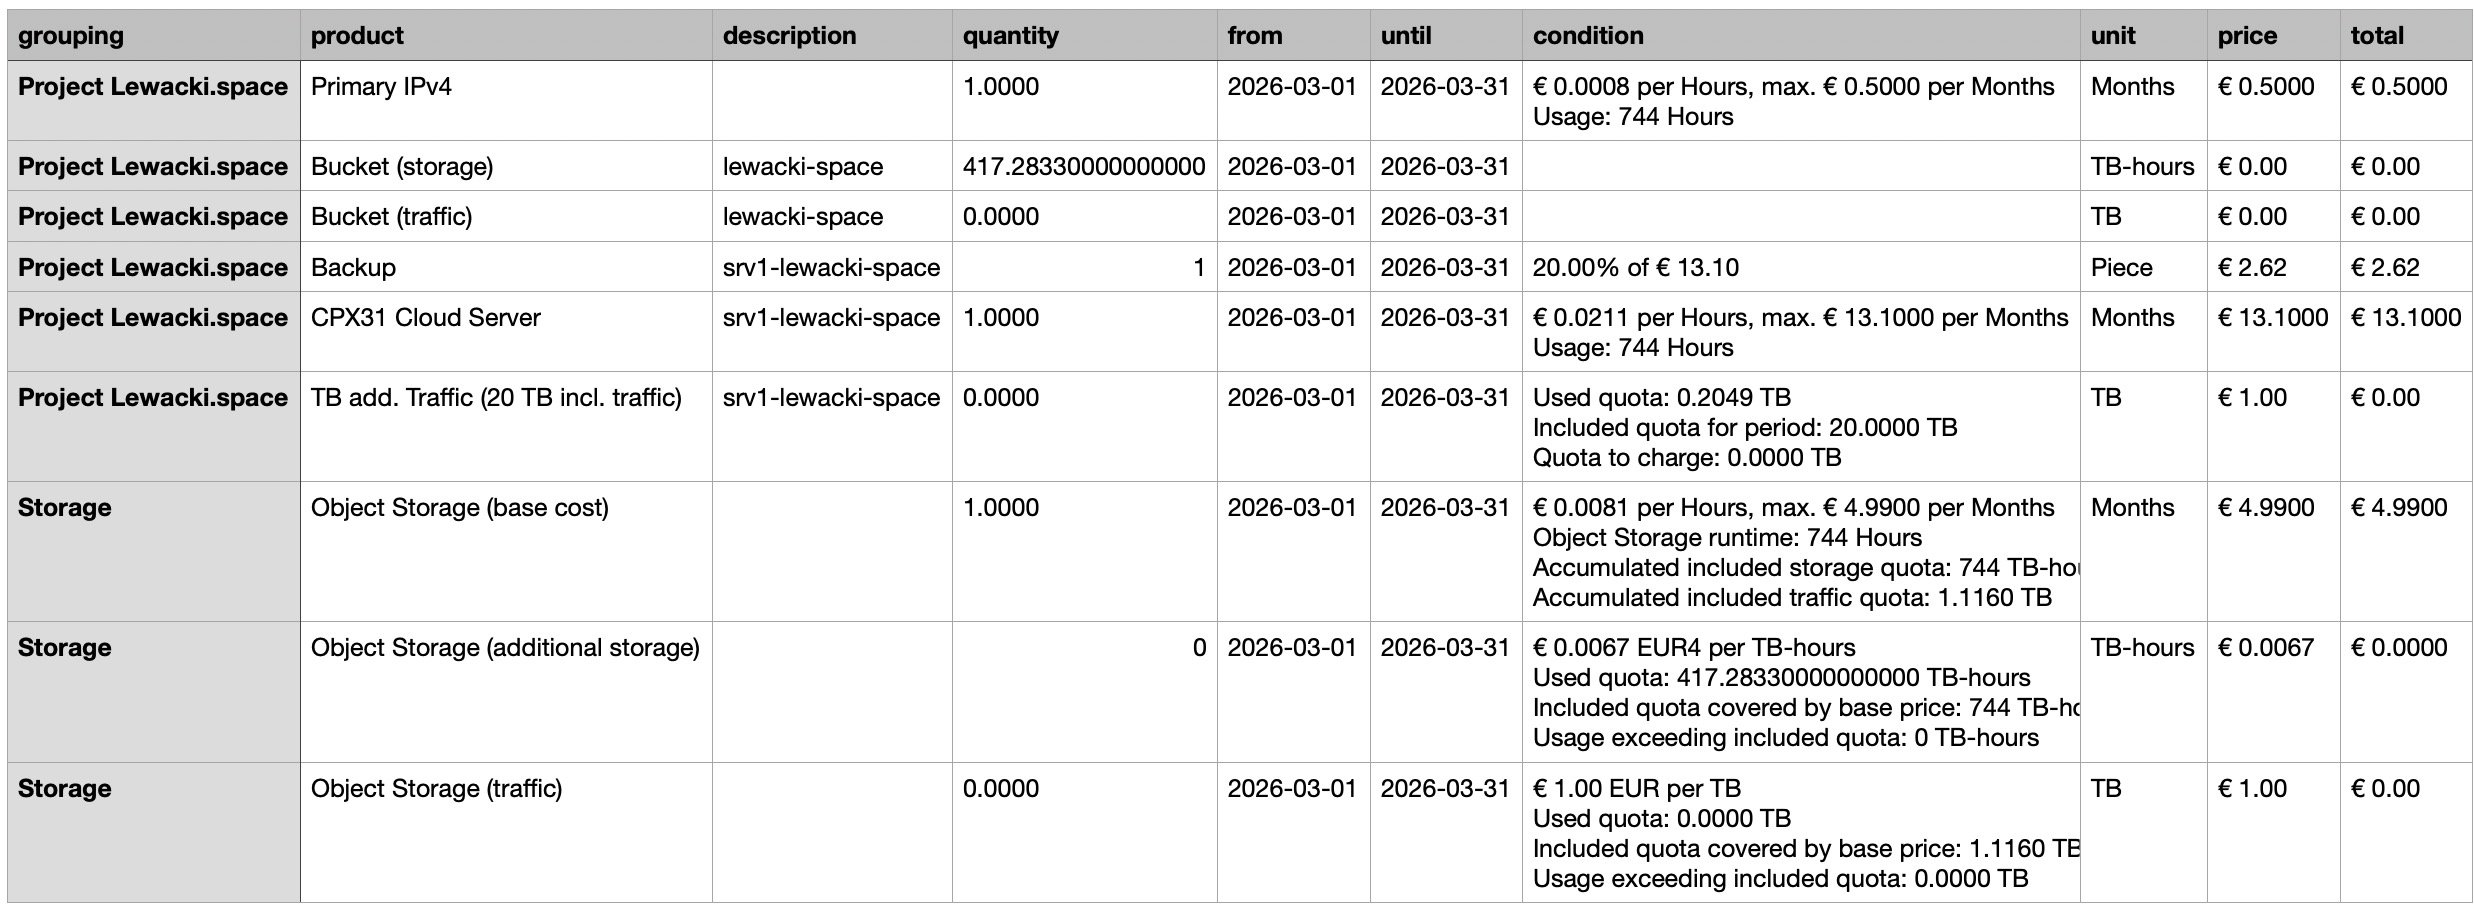Click the € 13.1000 total cell
This screenshot has height=912, width=2474.
pyautogui.click(x=2406, y=332)
